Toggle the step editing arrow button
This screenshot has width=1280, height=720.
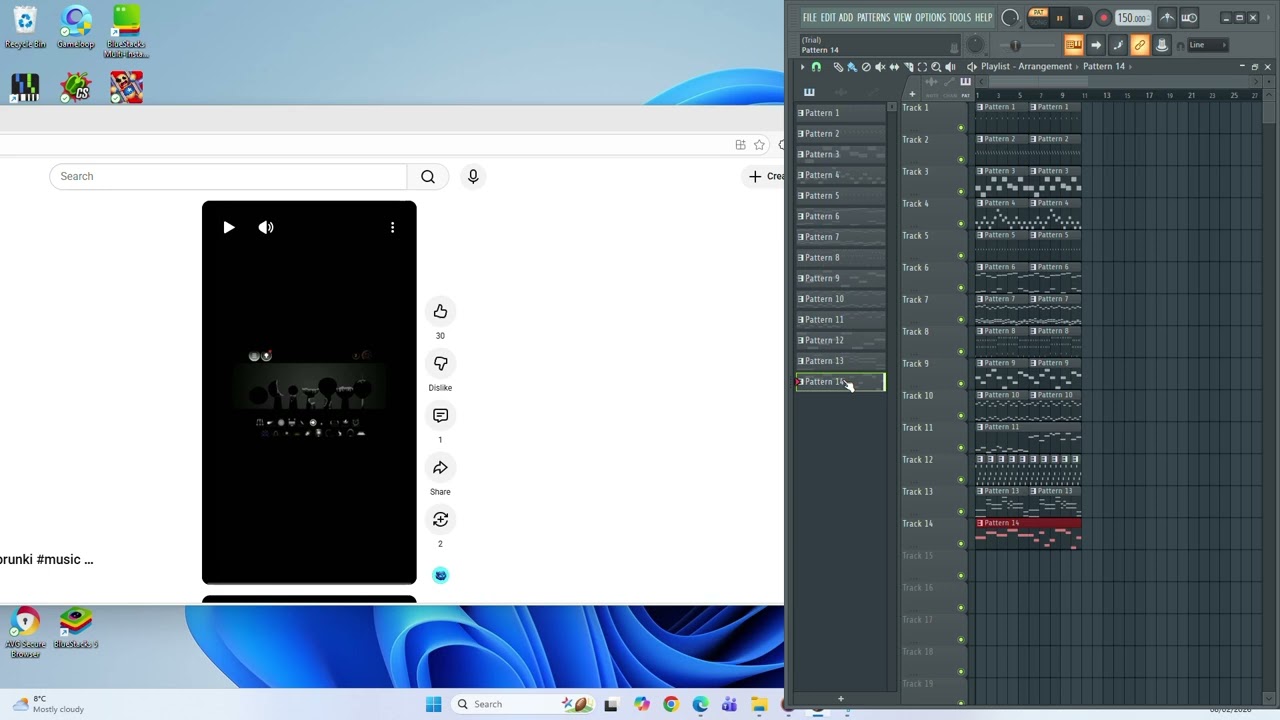click(1096, 45)
